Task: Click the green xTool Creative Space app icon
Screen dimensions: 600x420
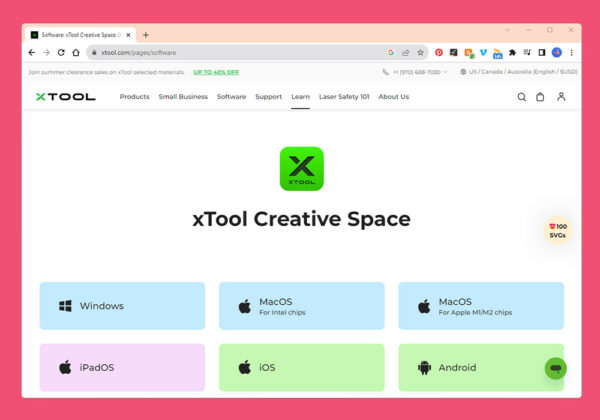Action: tap(302, 169)
